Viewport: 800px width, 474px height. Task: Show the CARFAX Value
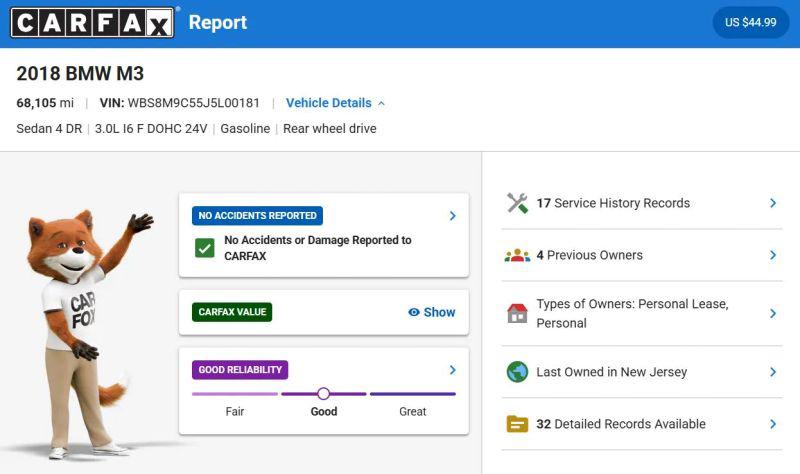tap(432, 312)
